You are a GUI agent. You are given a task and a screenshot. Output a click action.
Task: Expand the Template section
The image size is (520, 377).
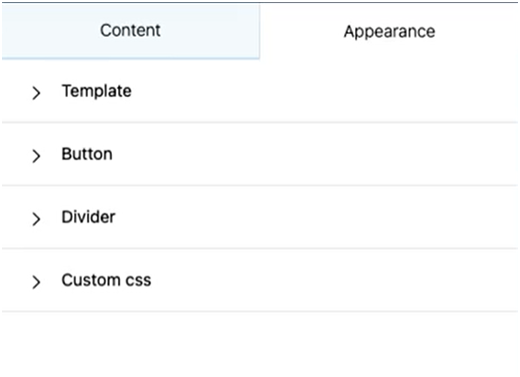coord(260,91)
